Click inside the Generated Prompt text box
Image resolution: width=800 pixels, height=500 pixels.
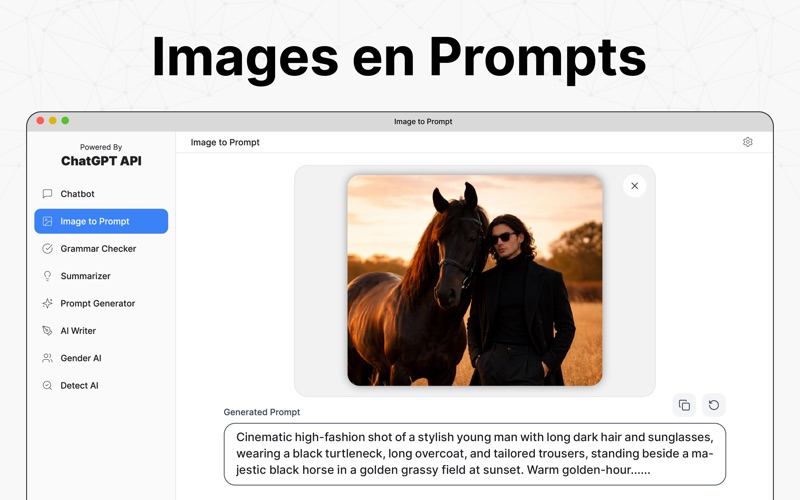(474, 454)
